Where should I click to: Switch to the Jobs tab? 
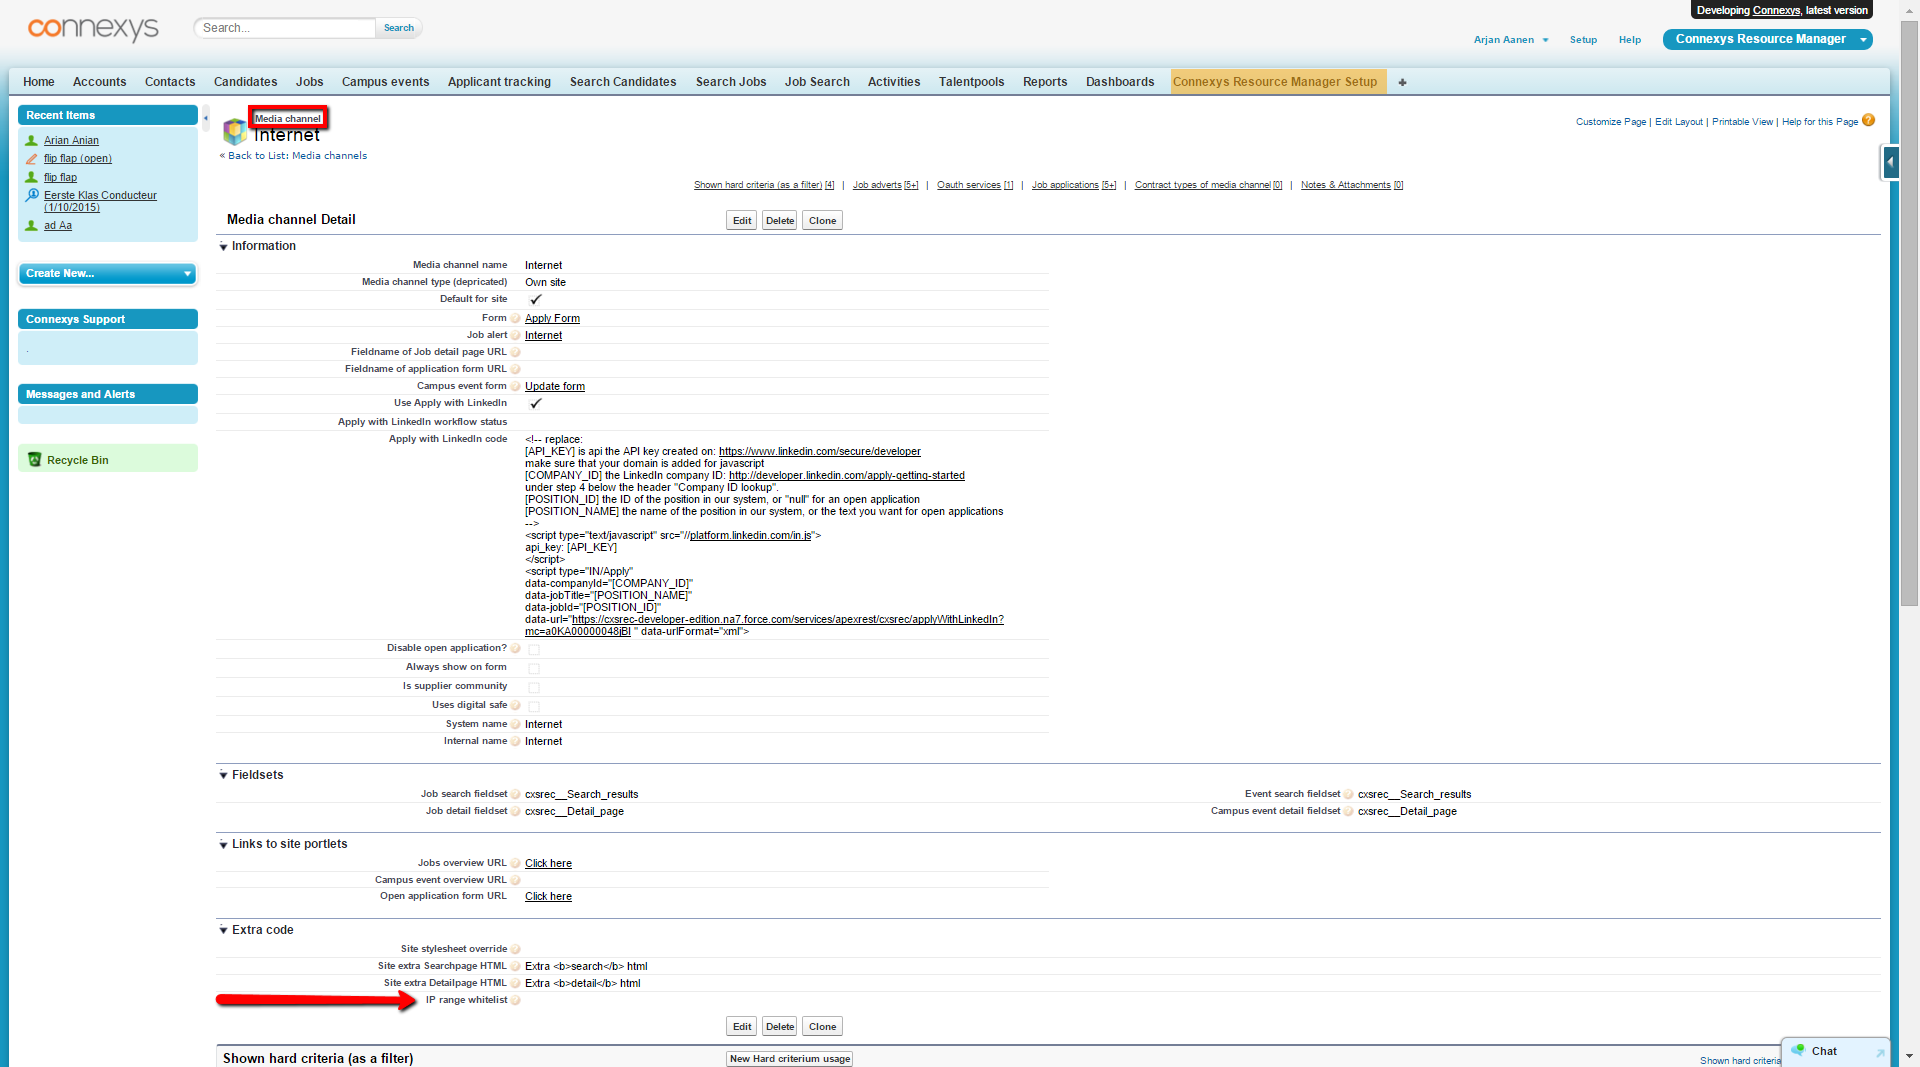[x=309, y=82]
